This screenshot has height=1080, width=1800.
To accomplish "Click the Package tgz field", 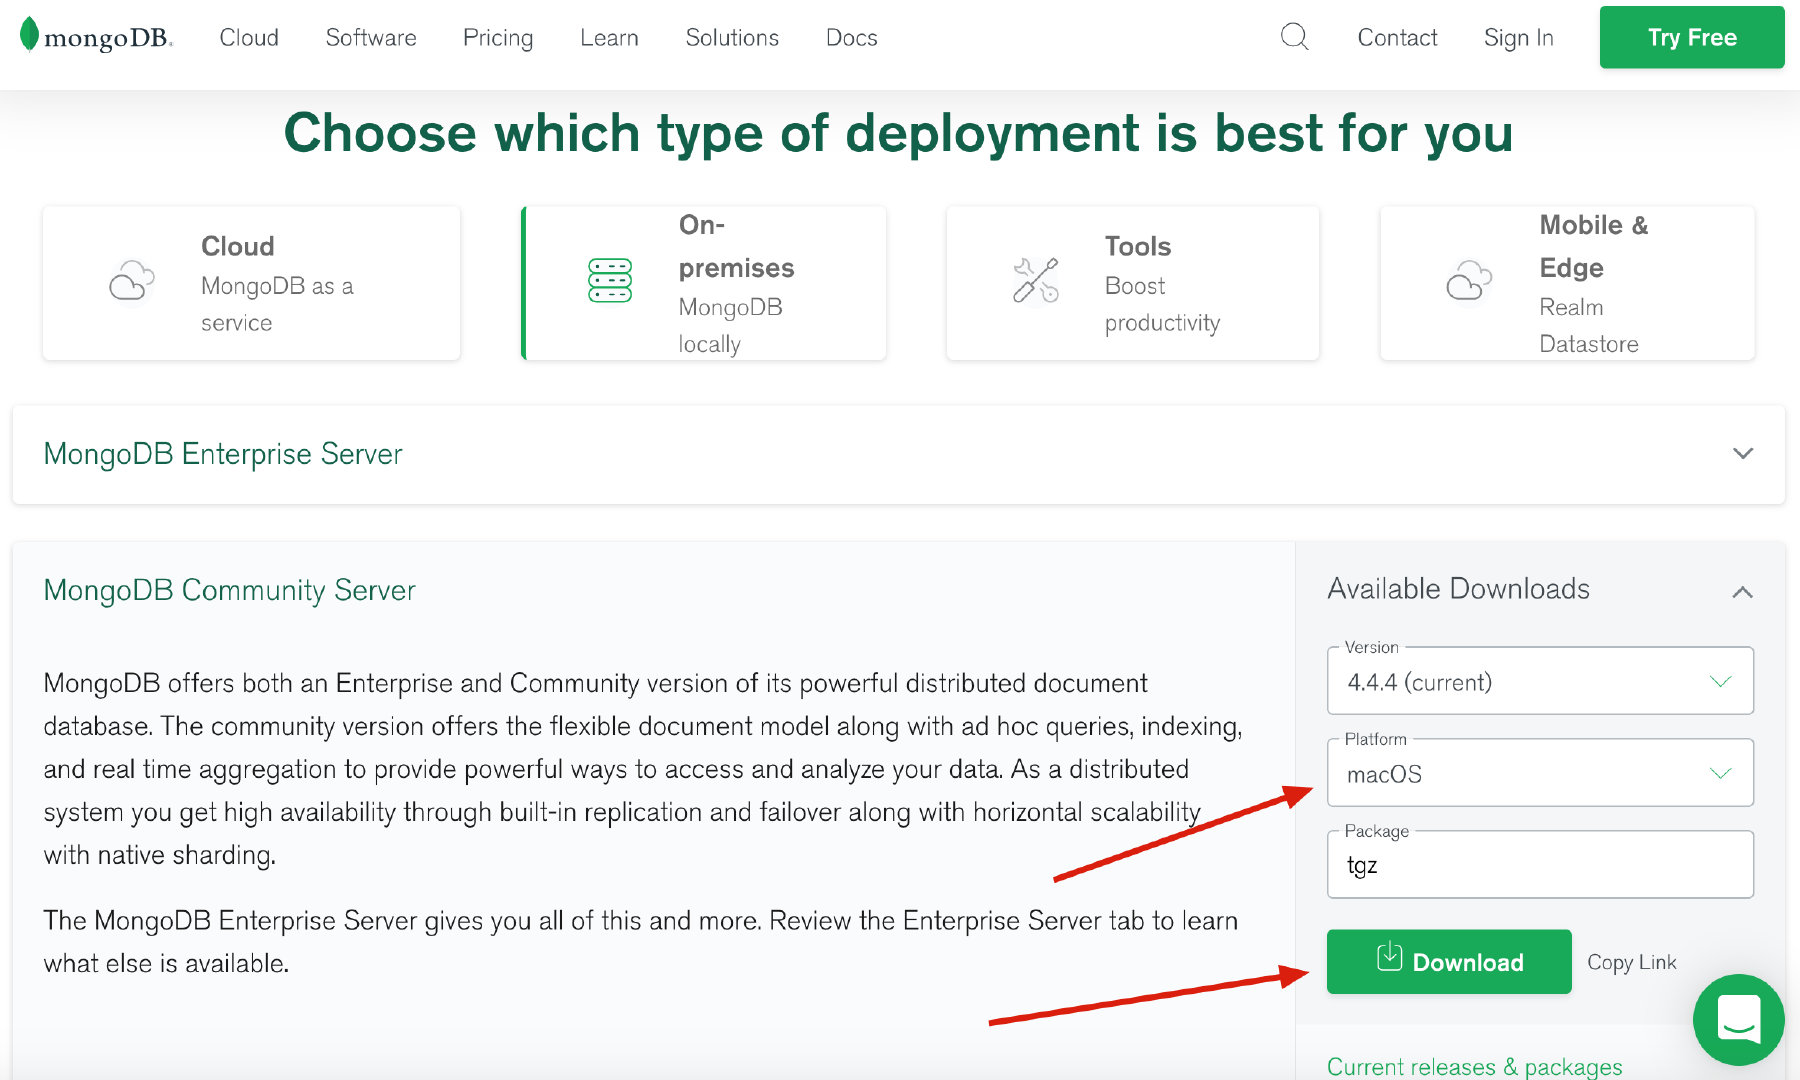I will click(1540, 865).
